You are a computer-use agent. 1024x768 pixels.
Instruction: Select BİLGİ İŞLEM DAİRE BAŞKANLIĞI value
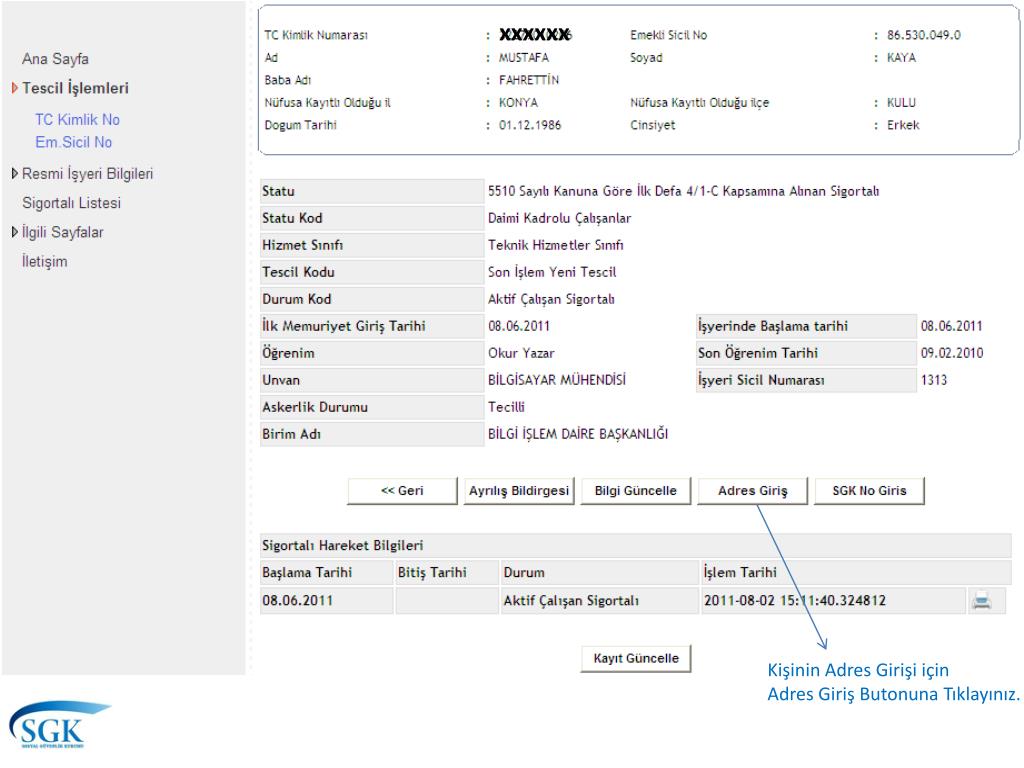578,434
